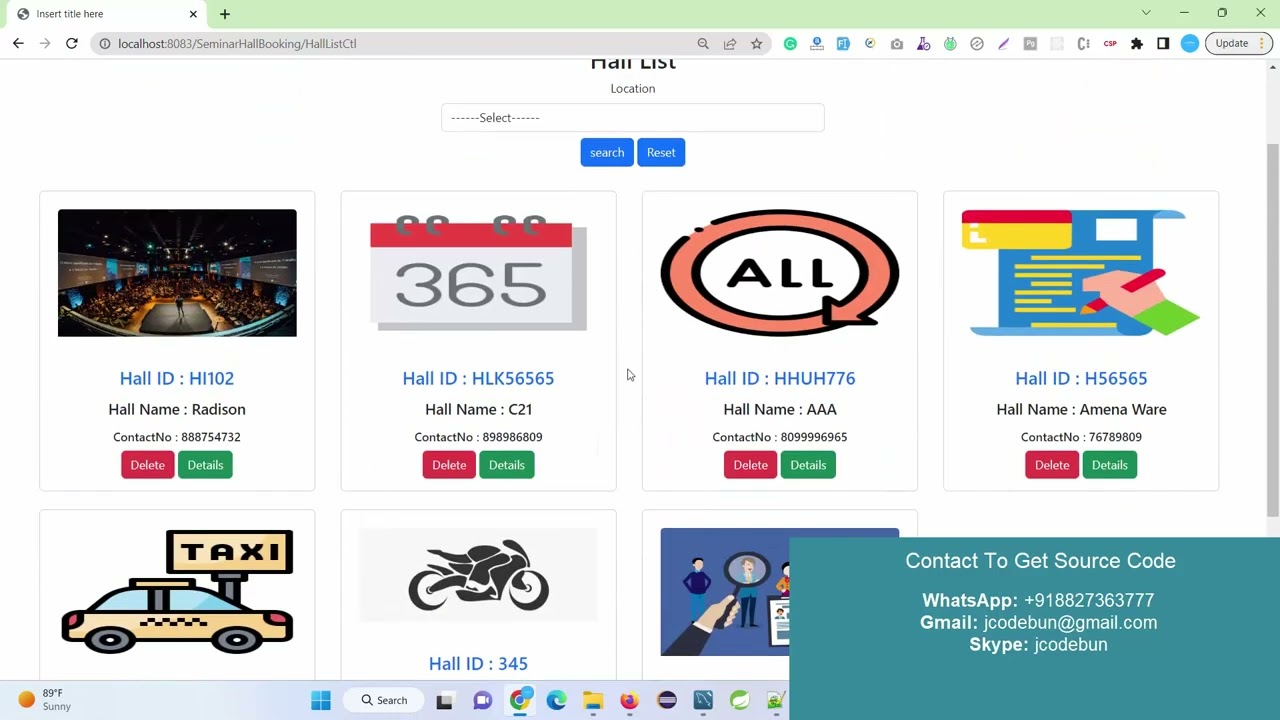Delete hall AAA
Image resolution: width=1280 pixels, height=720 pixels.
tap(750, 465)
